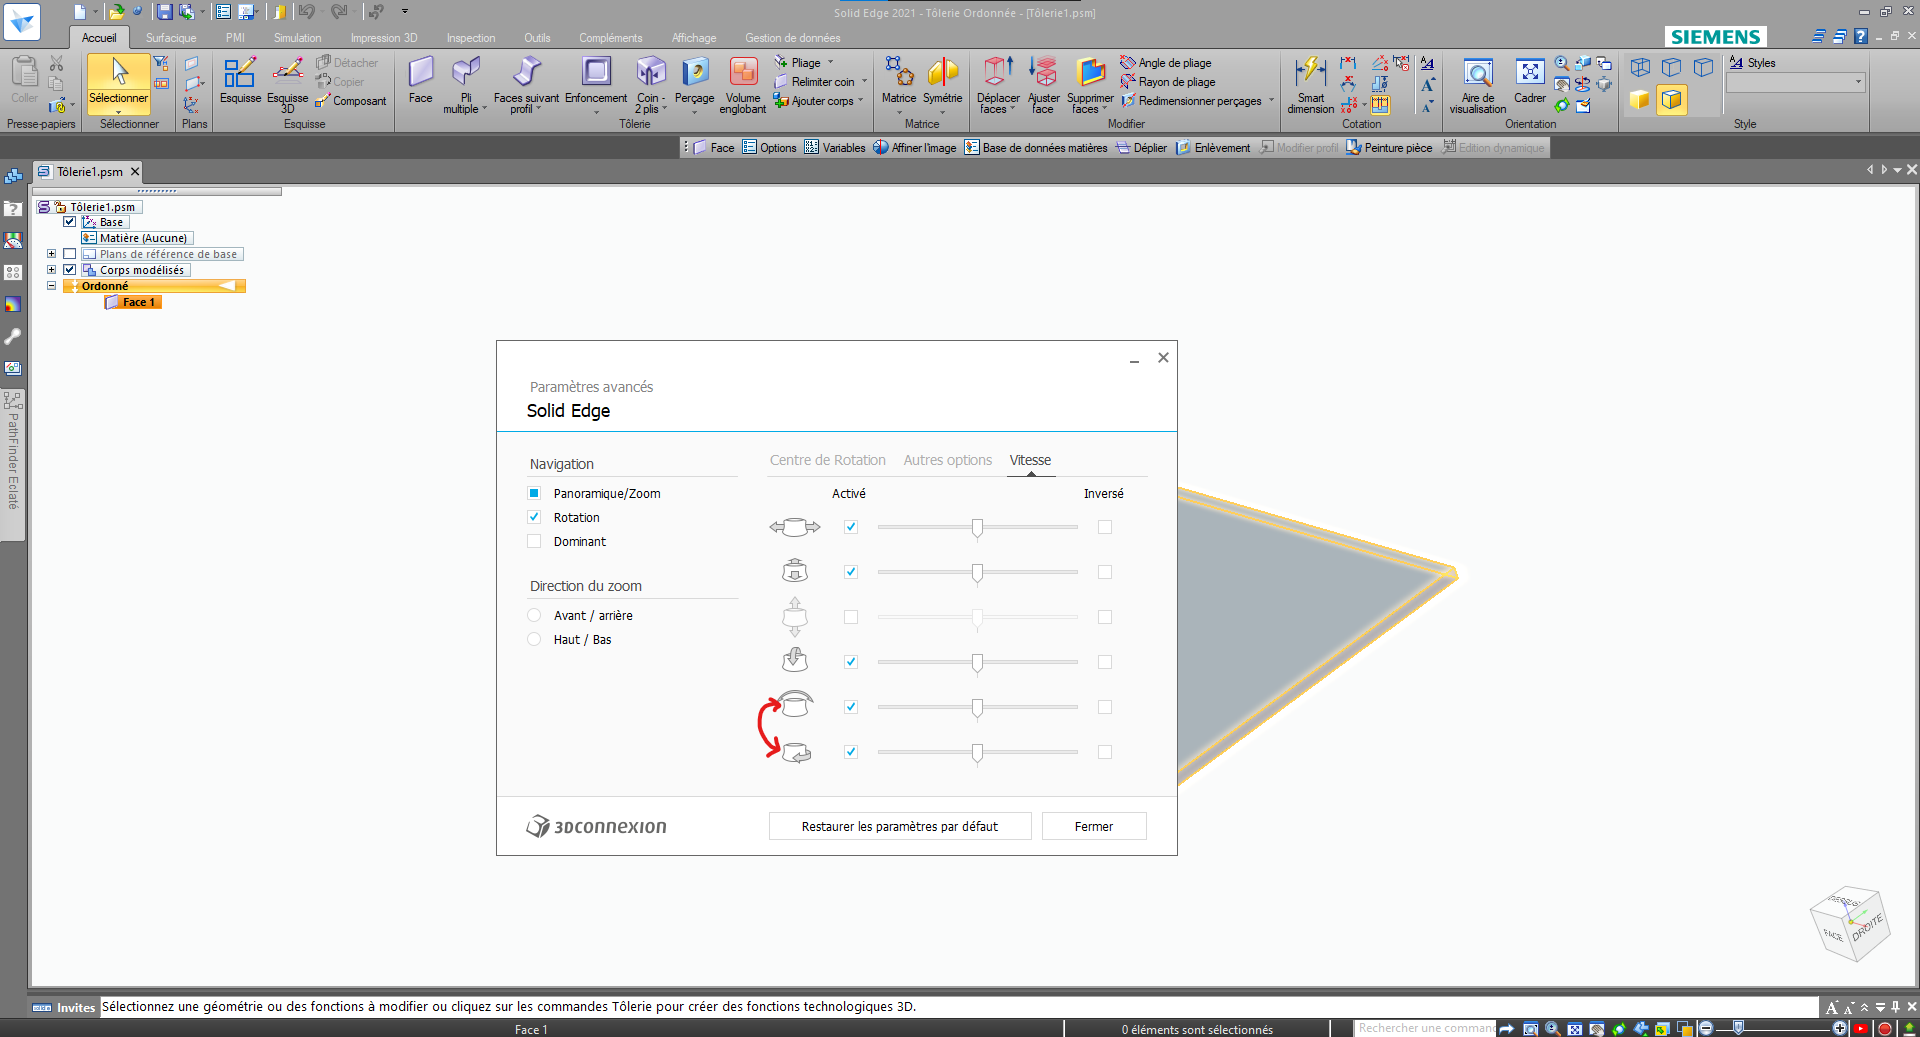
Task: Click the Options command bar button
Action: (769, 148)
